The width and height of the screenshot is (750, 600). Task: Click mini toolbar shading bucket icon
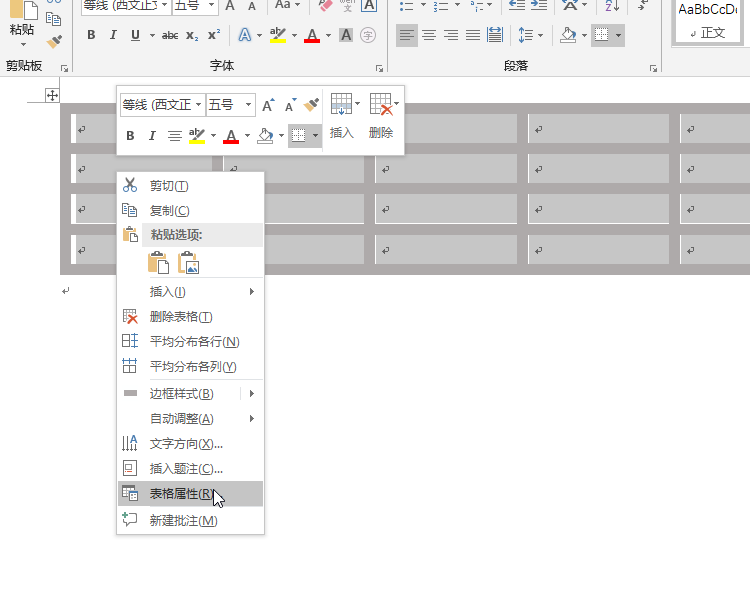[x=265, y=136]
